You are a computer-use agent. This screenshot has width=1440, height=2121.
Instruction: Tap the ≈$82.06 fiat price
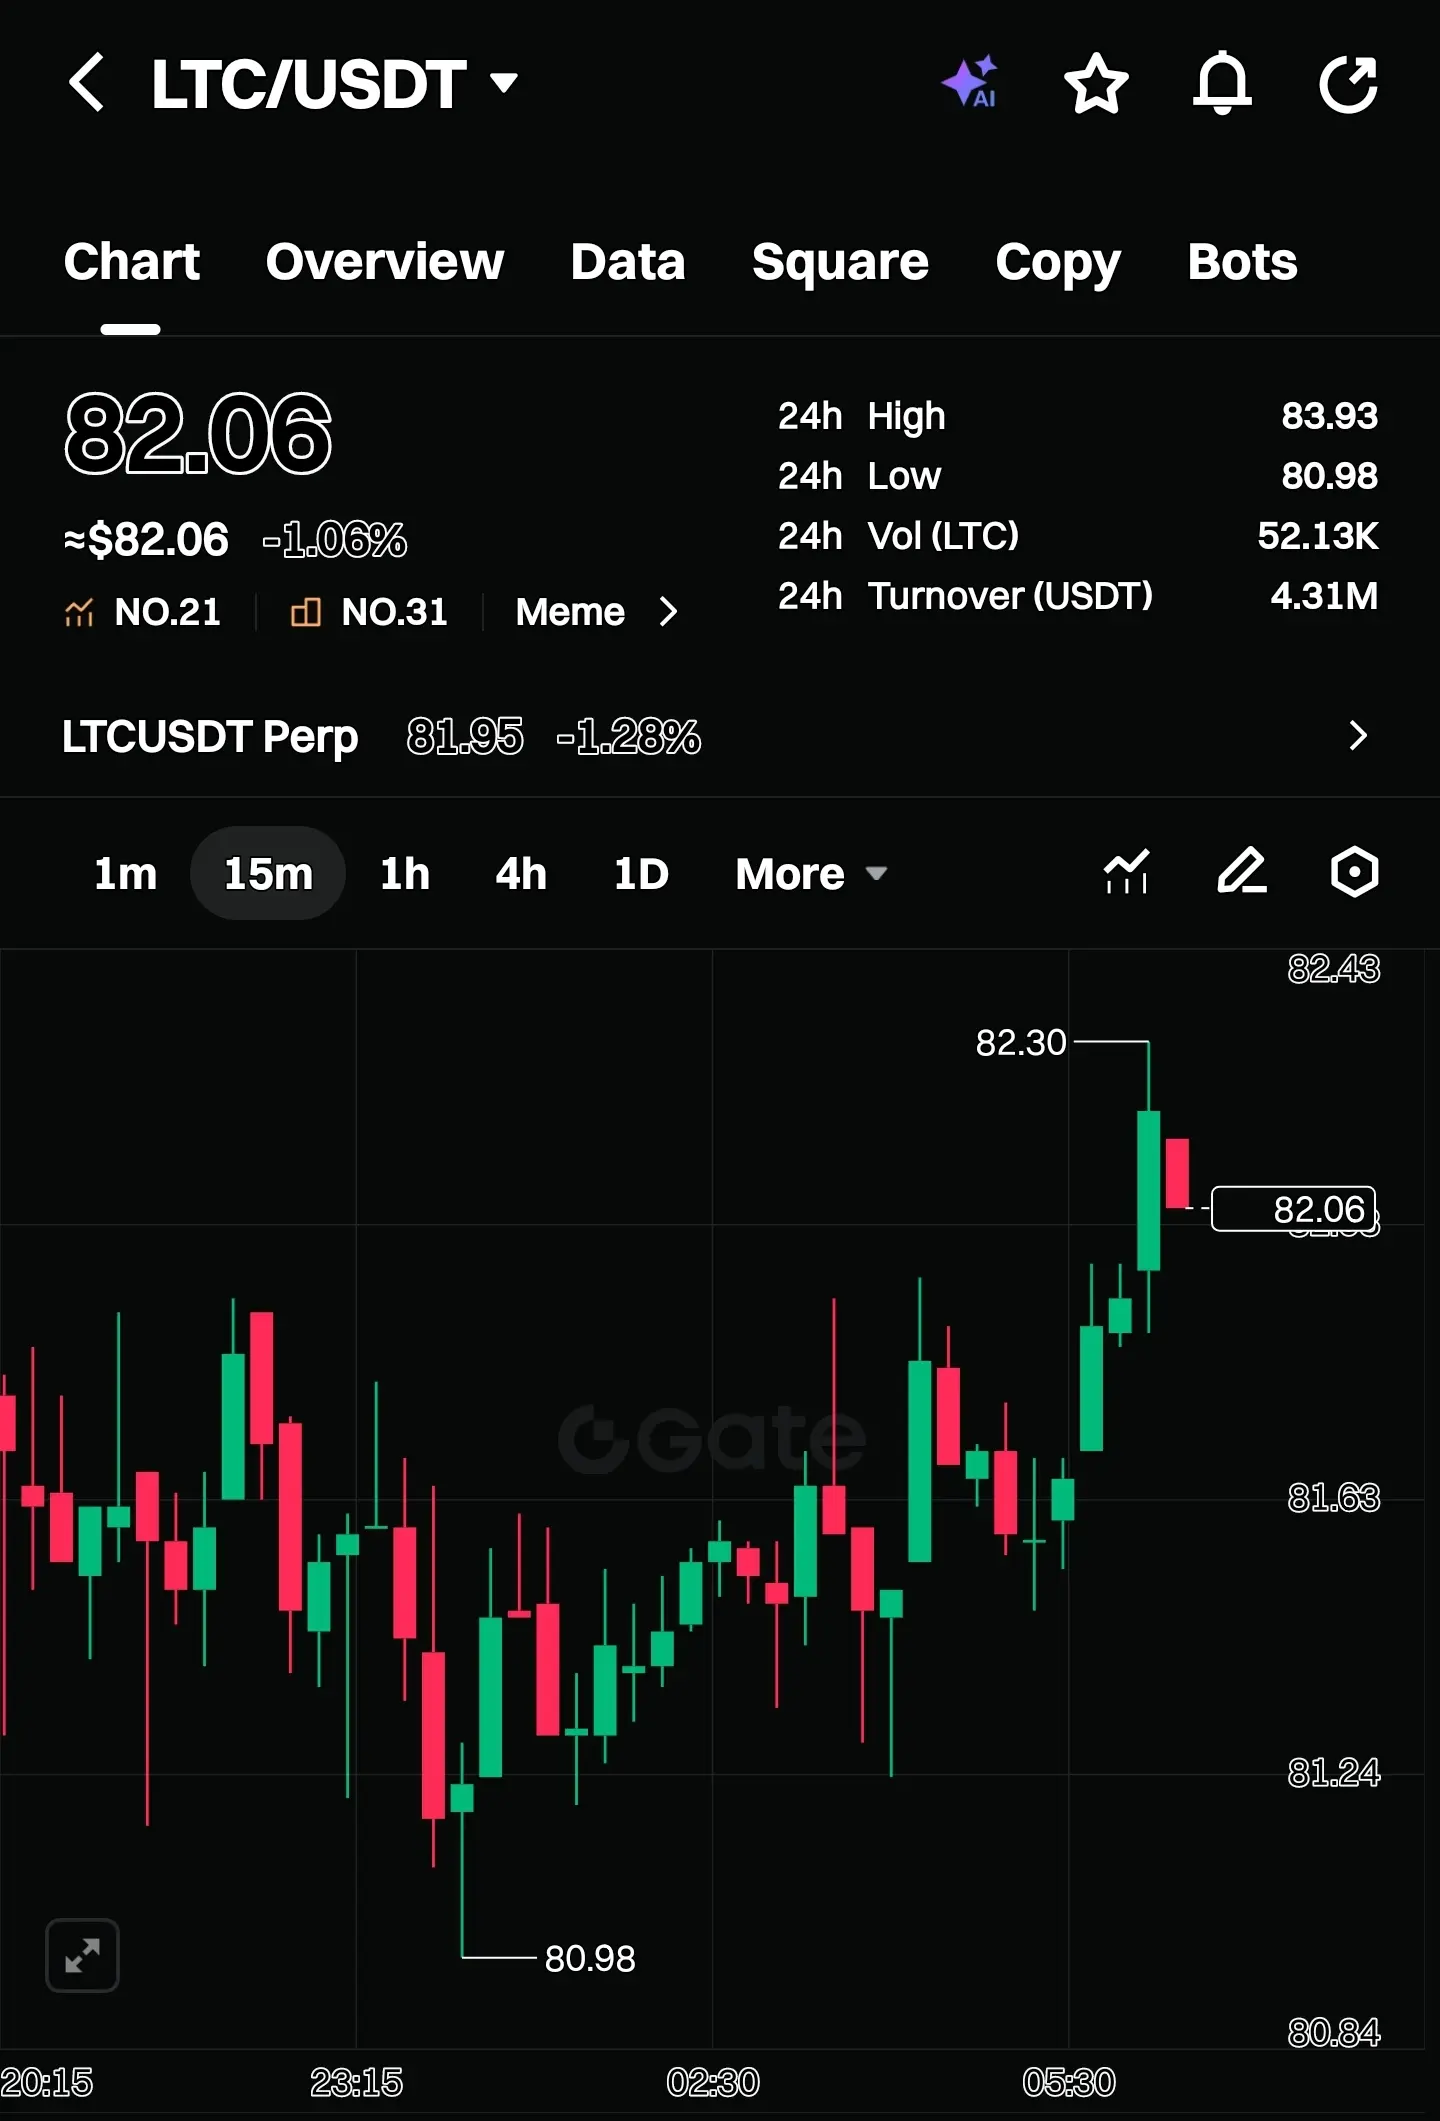[146, 540]
